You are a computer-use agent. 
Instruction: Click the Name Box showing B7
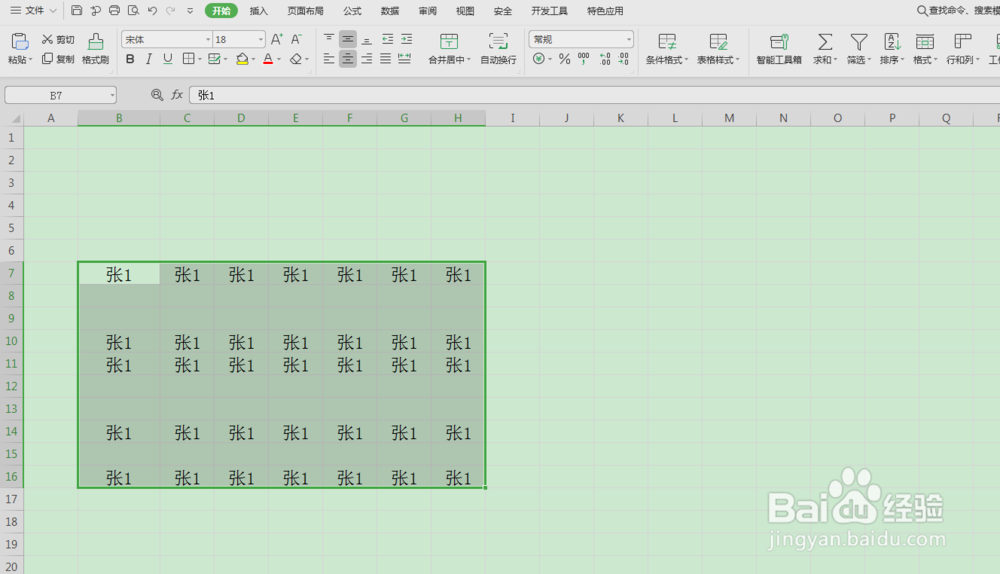click(61, 95)
